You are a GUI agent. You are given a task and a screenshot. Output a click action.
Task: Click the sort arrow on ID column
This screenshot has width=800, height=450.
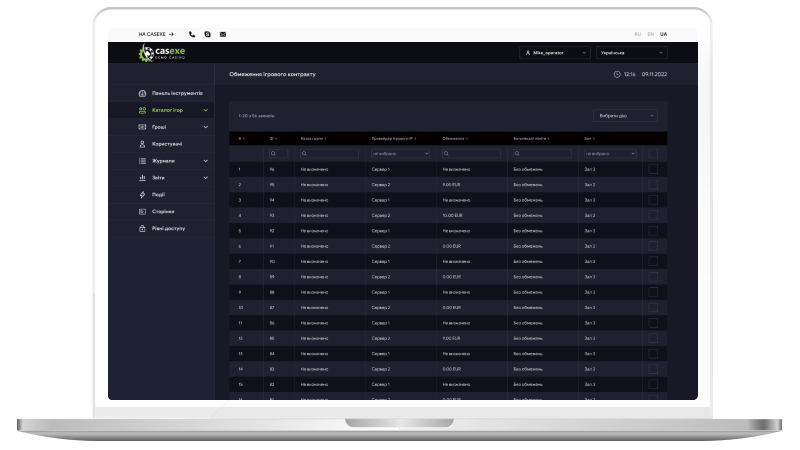(276, 139)
